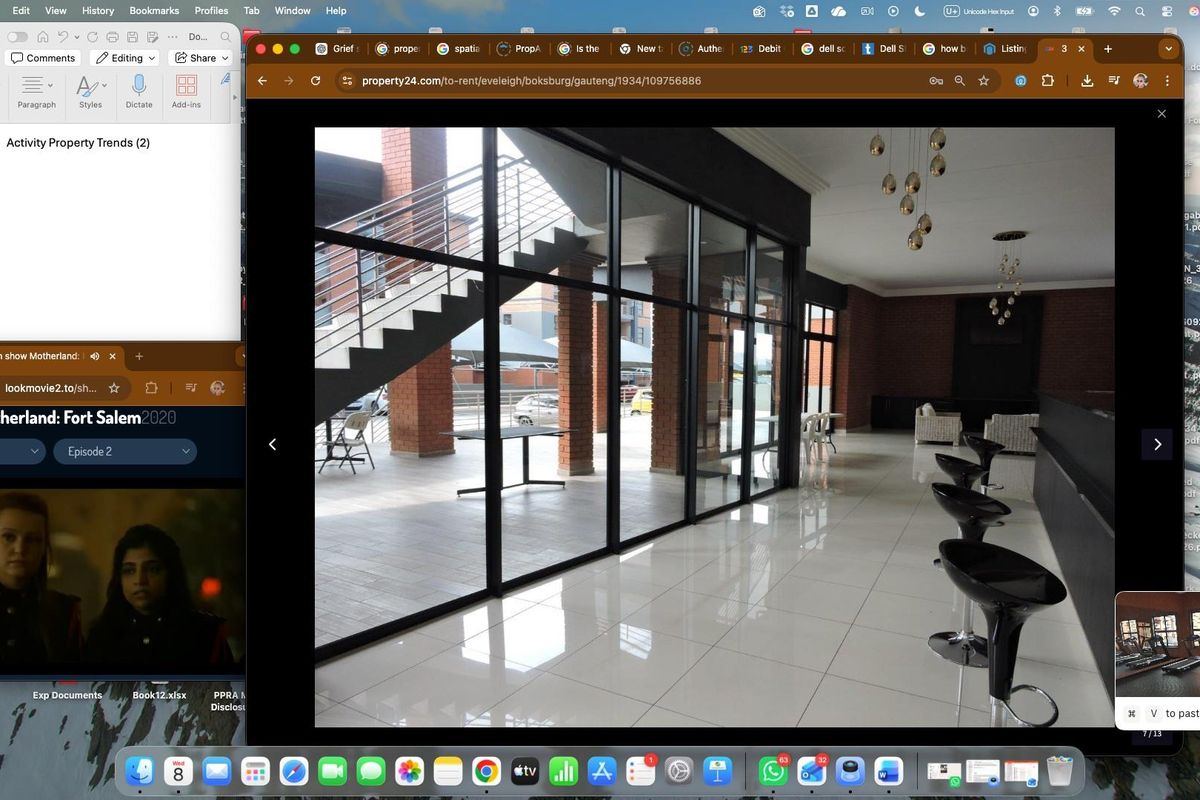Expand the Share dropdown in Word
This screenshot has height=800, width=1200.
tap(202, 58)
